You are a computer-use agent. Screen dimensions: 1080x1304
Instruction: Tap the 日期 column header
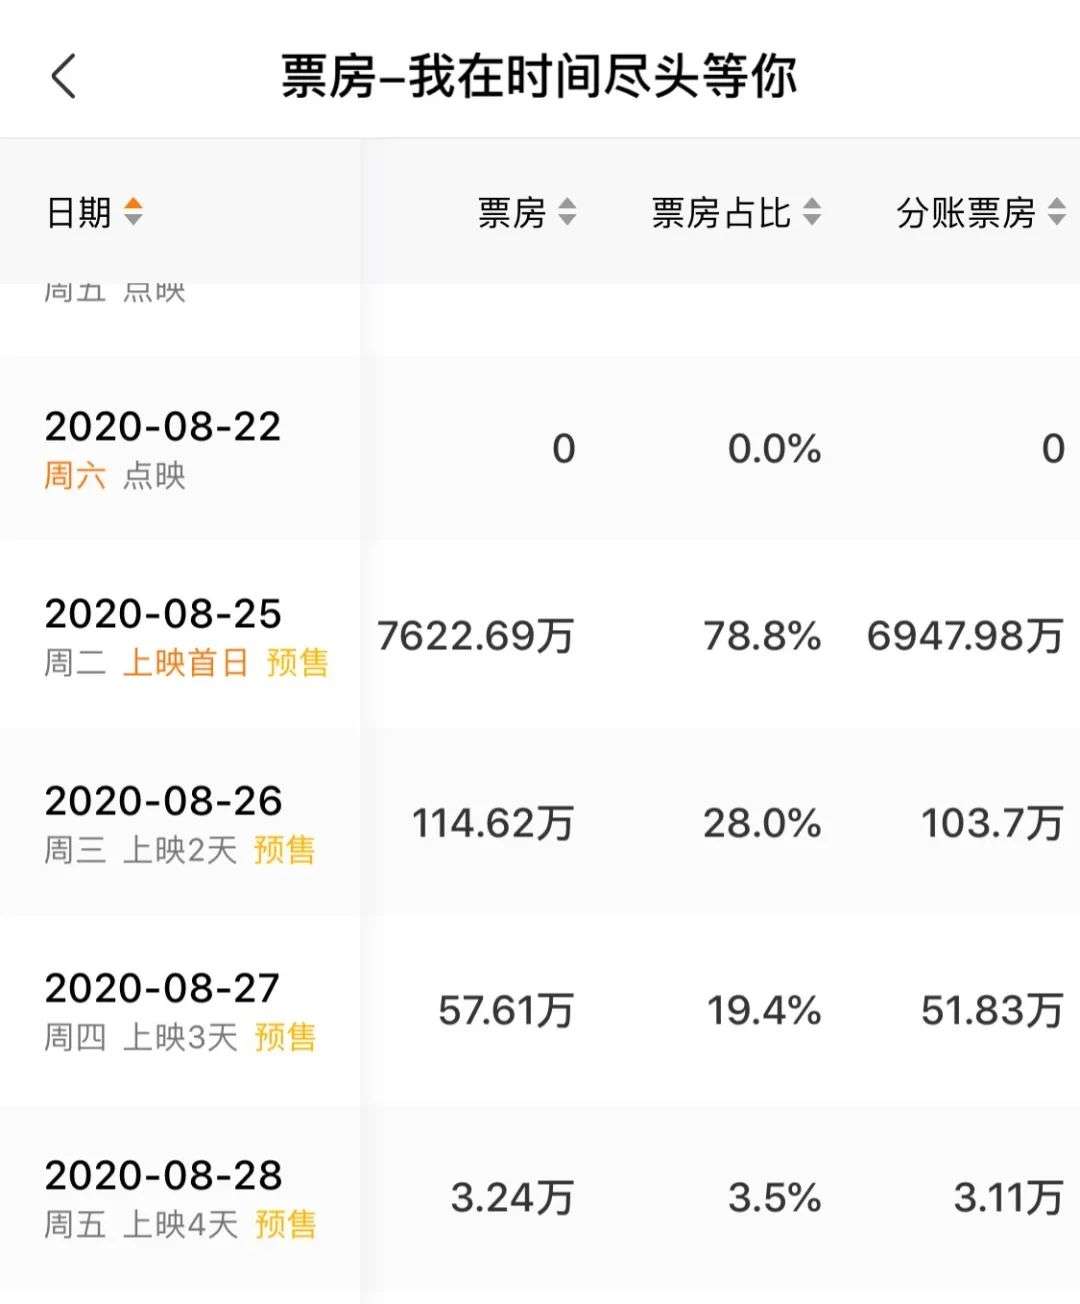[78, 212]
